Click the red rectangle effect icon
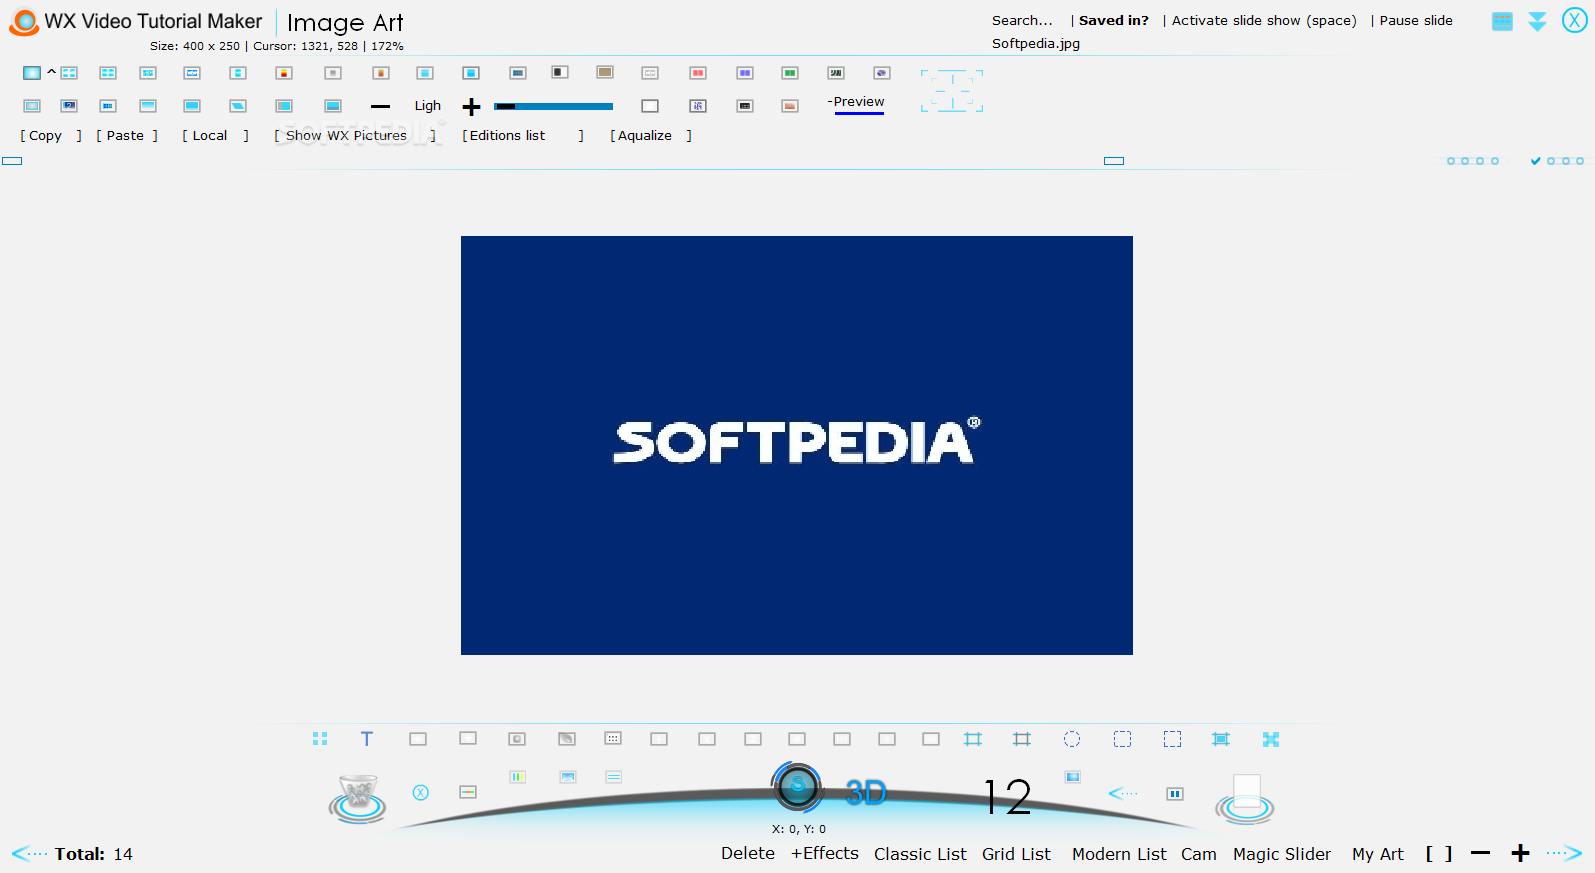1595x873 pixels. coord(698,73)
